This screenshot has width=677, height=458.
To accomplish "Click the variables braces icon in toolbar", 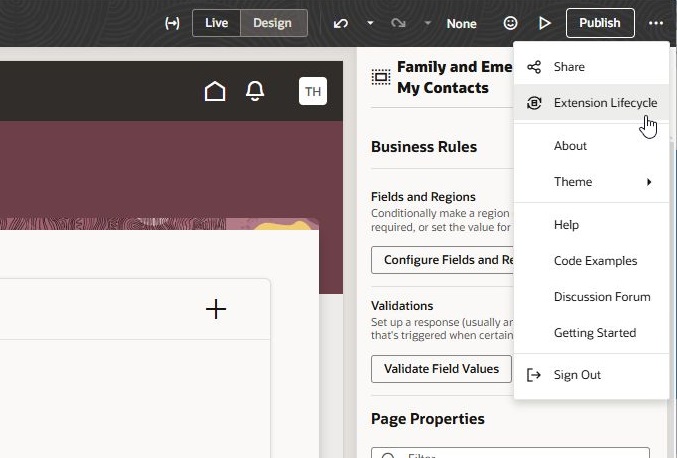I will click(x=172, y=23).
